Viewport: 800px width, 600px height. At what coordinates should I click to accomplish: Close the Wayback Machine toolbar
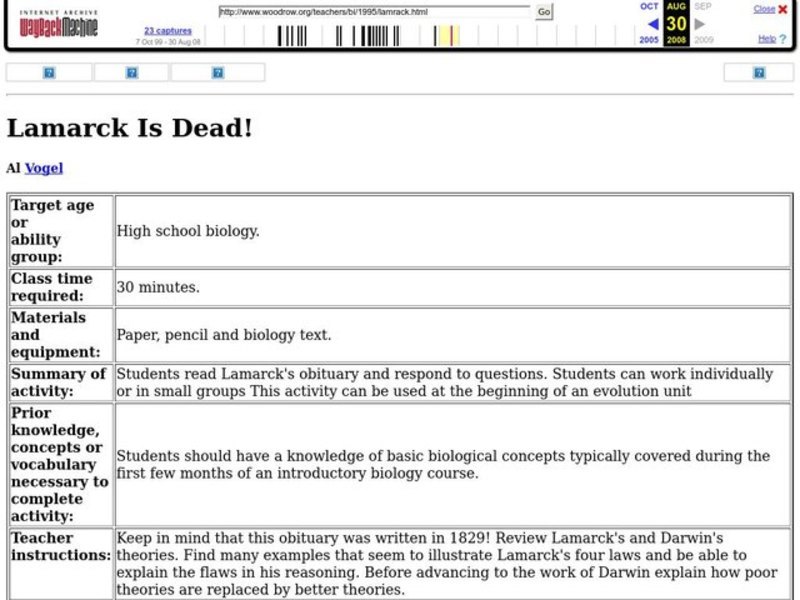point(765,9)
